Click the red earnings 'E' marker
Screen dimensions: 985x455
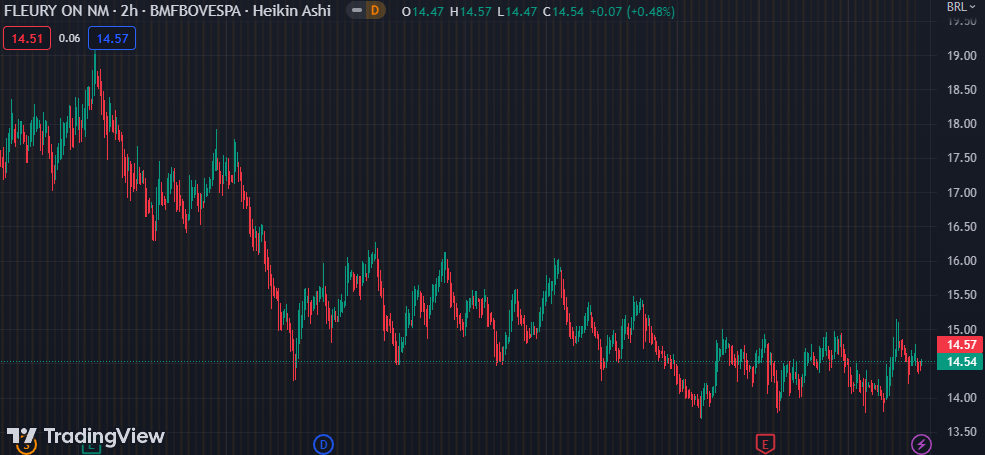click(765, 444)
